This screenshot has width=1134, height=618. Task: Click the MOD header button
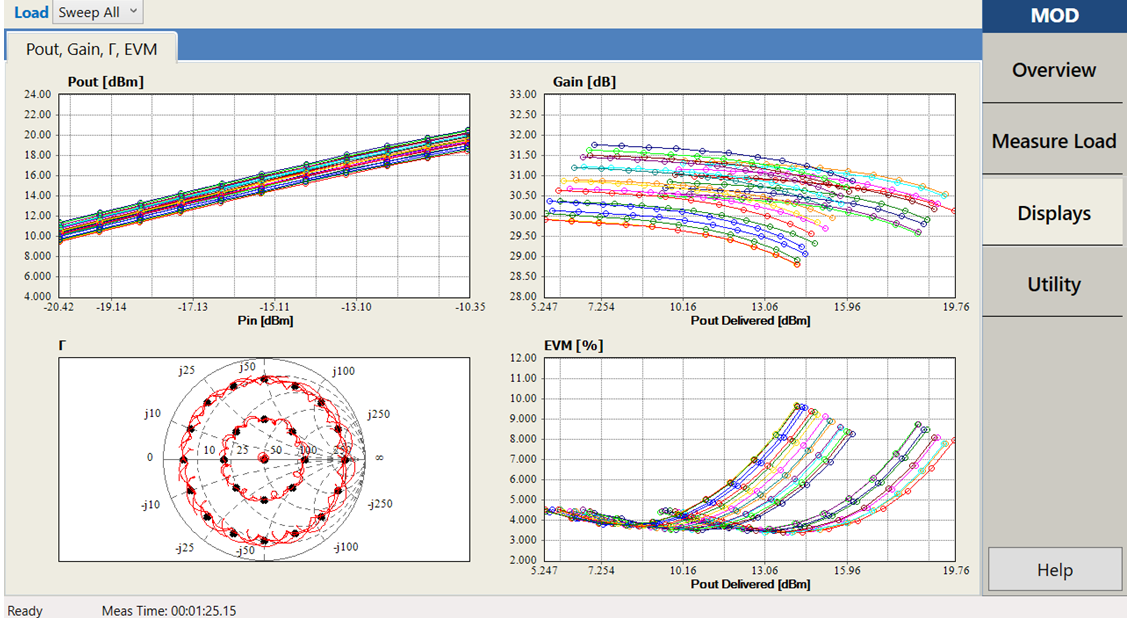pyautogui.click(x=1054, y=15)
